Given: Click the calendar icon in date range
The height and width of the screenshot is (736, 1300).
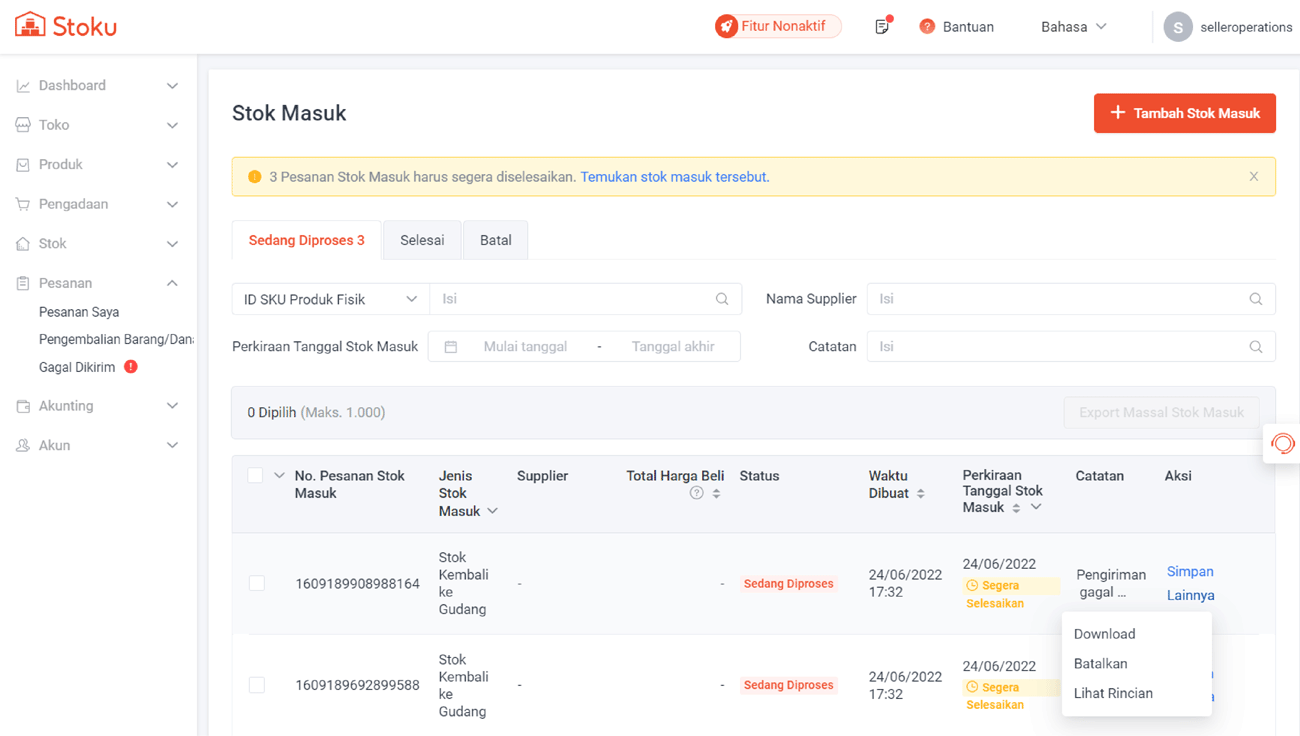Looking at the screenshot, I should [451, 347].
